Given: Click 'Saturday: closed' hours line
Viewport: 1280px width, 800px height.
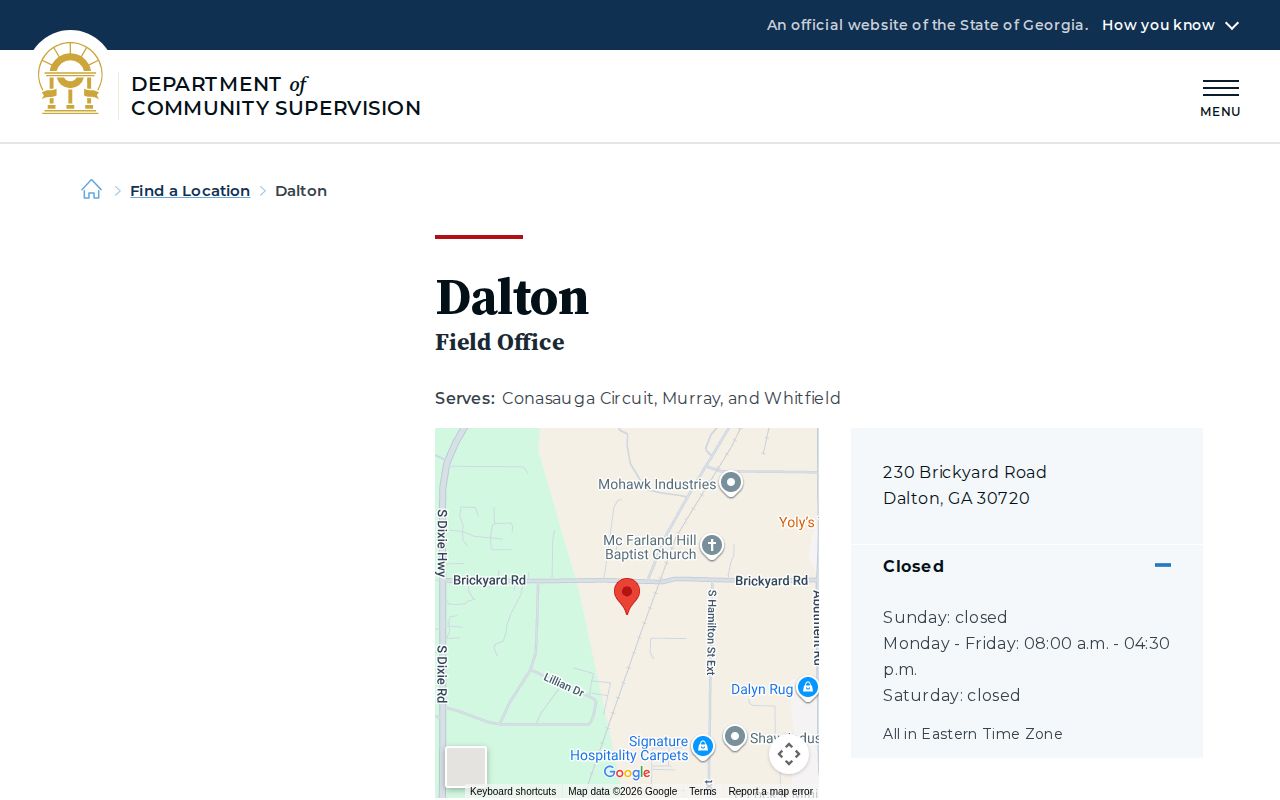Looking at the screenshot, I should click(952, 695).
